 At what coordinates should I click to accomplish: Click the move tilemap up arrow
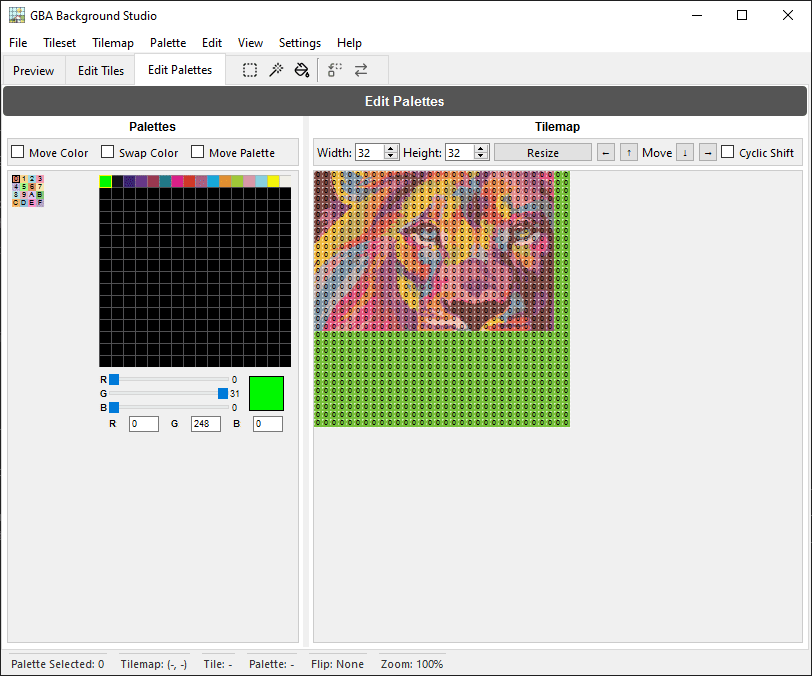coord(629,152)
